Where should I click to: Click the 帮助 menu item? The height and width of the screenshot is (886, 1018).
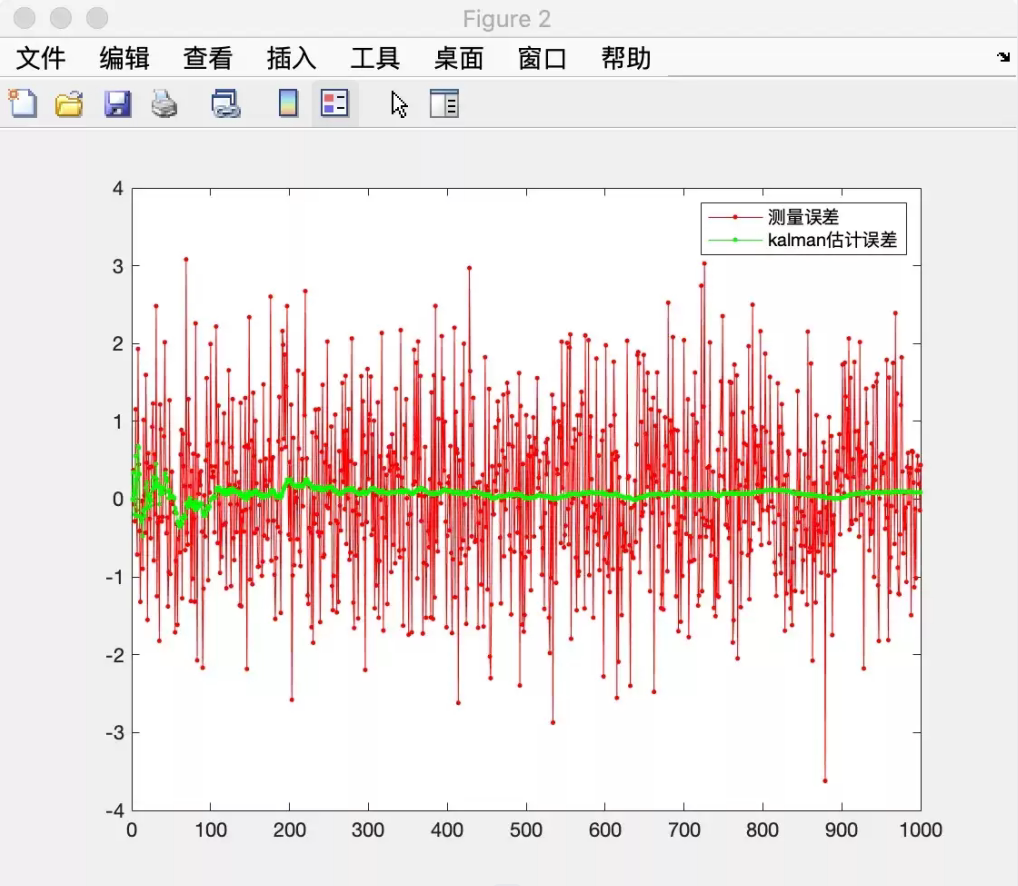click(x=626, y=59)
